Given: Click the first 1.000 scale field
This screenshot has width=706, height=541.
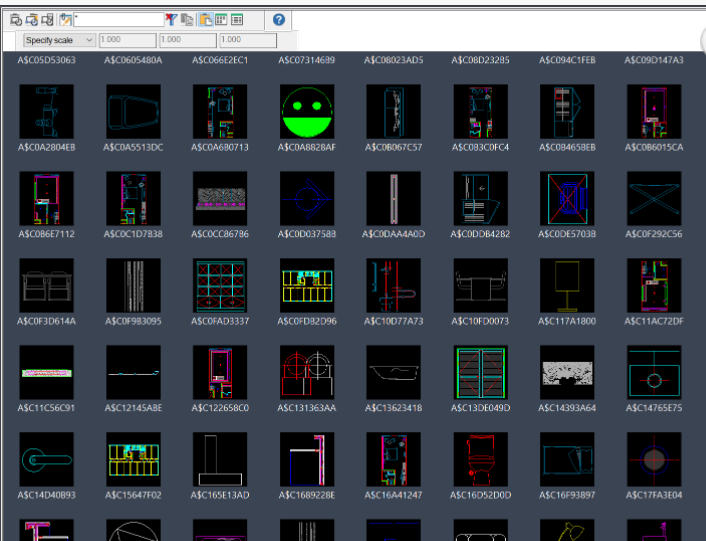Looking at the screenshot, I should (128, 40).
